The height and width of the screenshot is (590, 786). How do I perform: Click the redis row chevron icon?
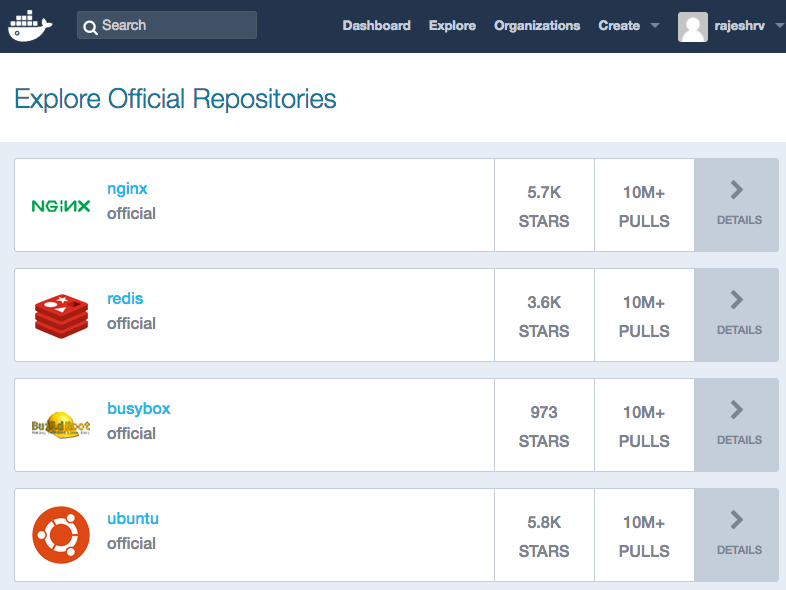pyautogui.click(x=736, y=300)
